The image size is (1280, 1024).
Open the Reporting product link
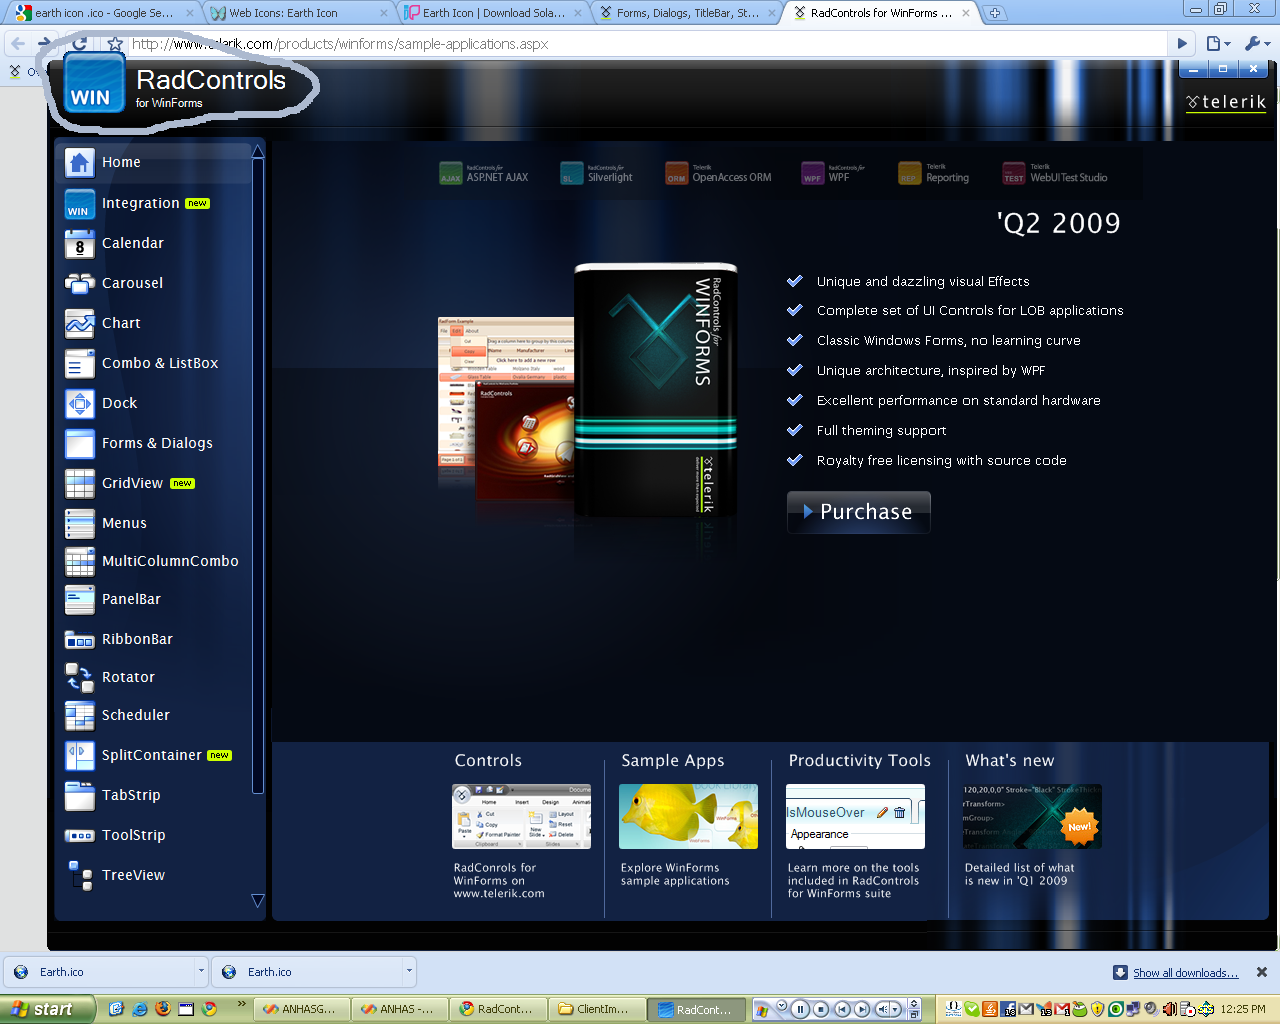coord(934,174)
